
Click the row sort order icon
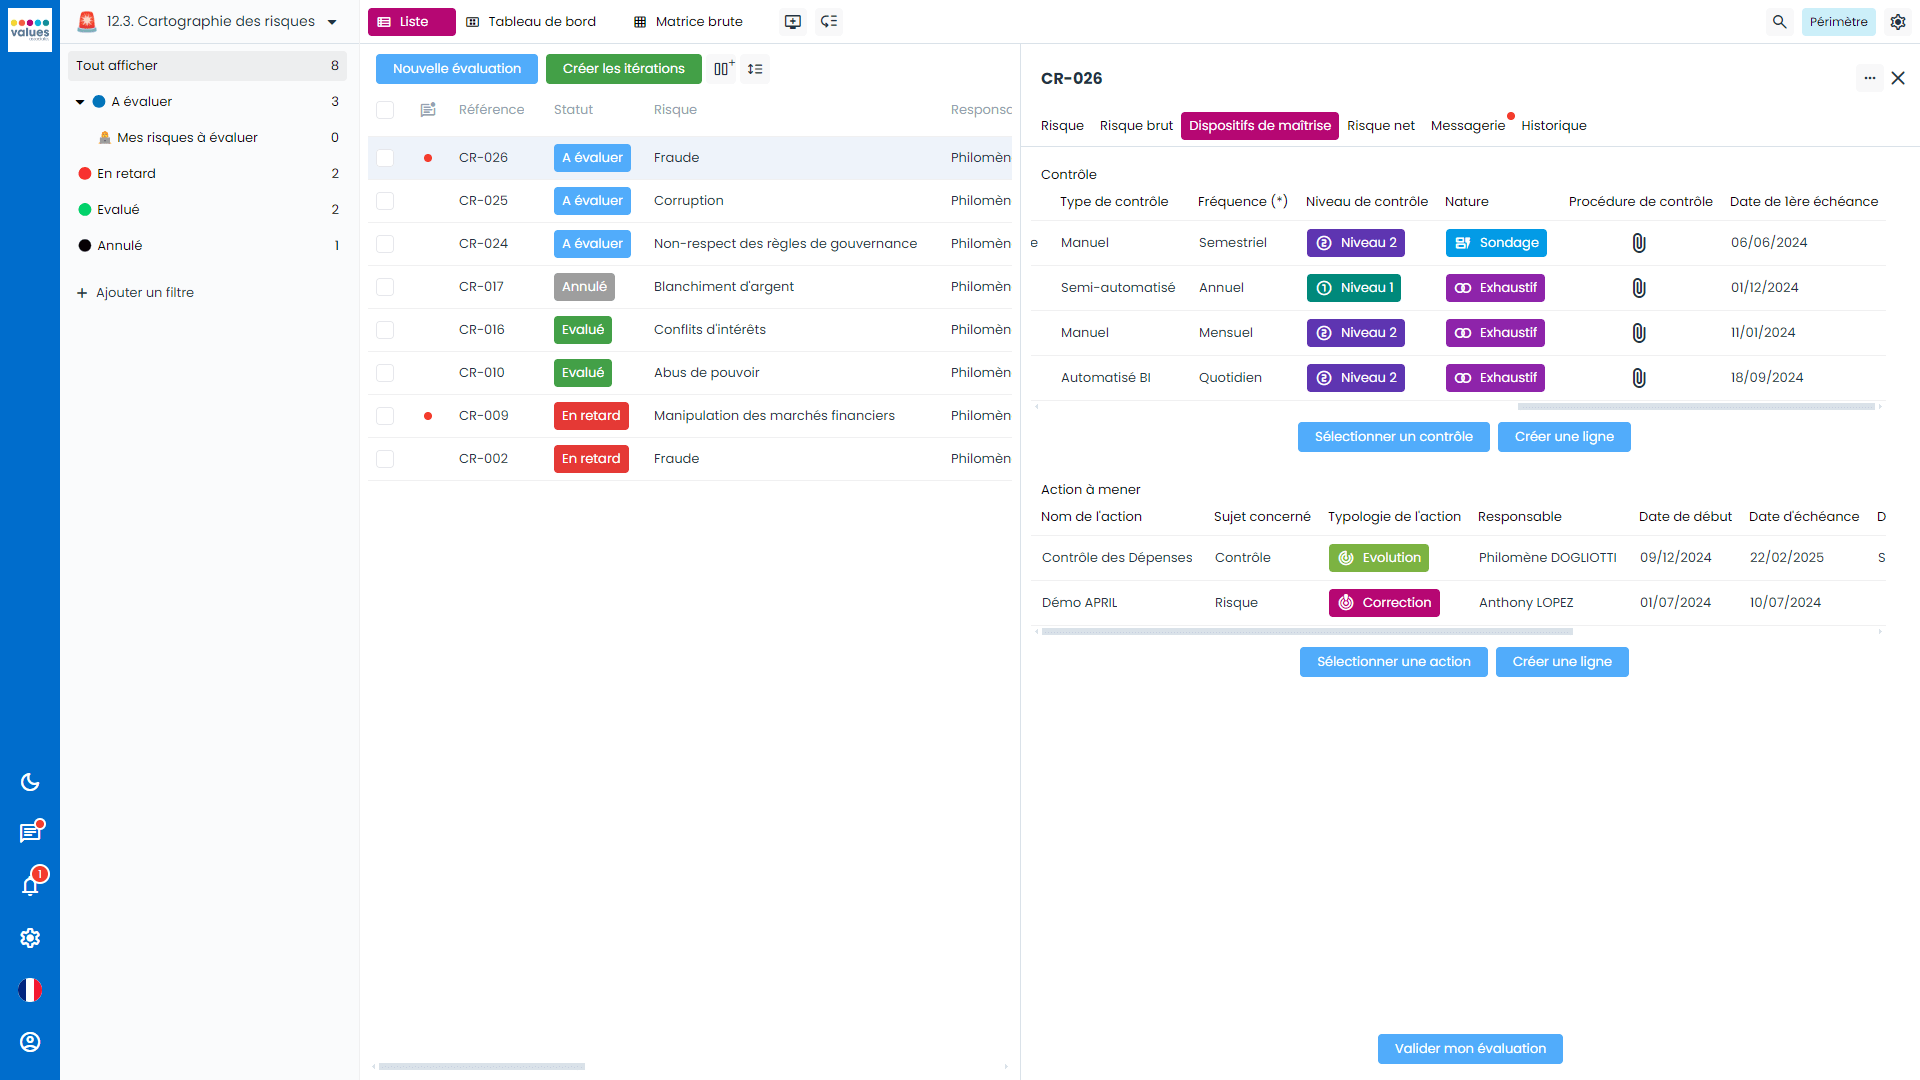tap(755, 69)
